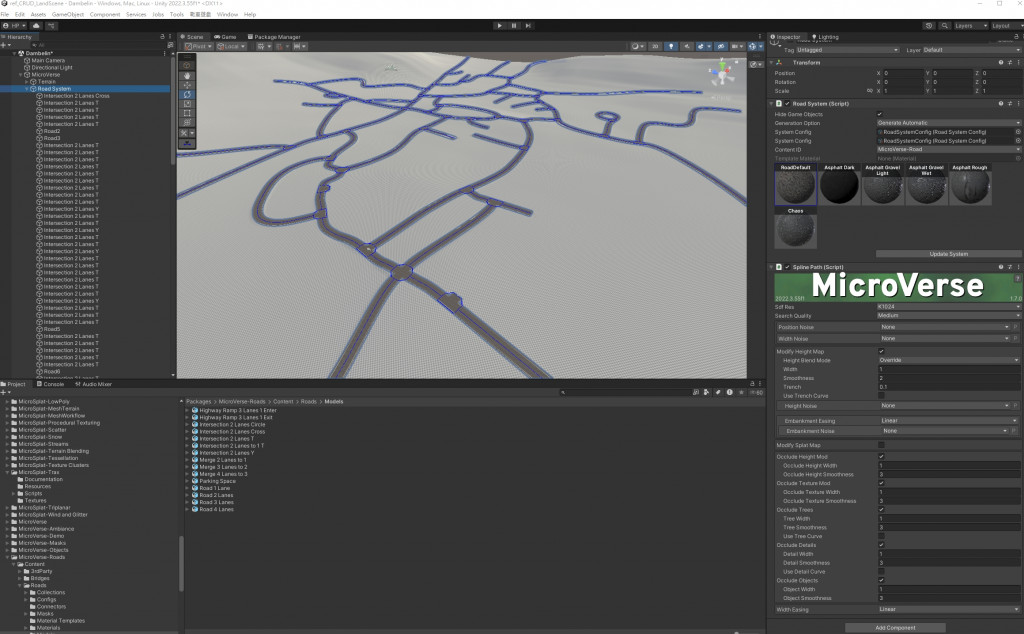Toggle scene visibility eye icon

[x=721, y=46]
